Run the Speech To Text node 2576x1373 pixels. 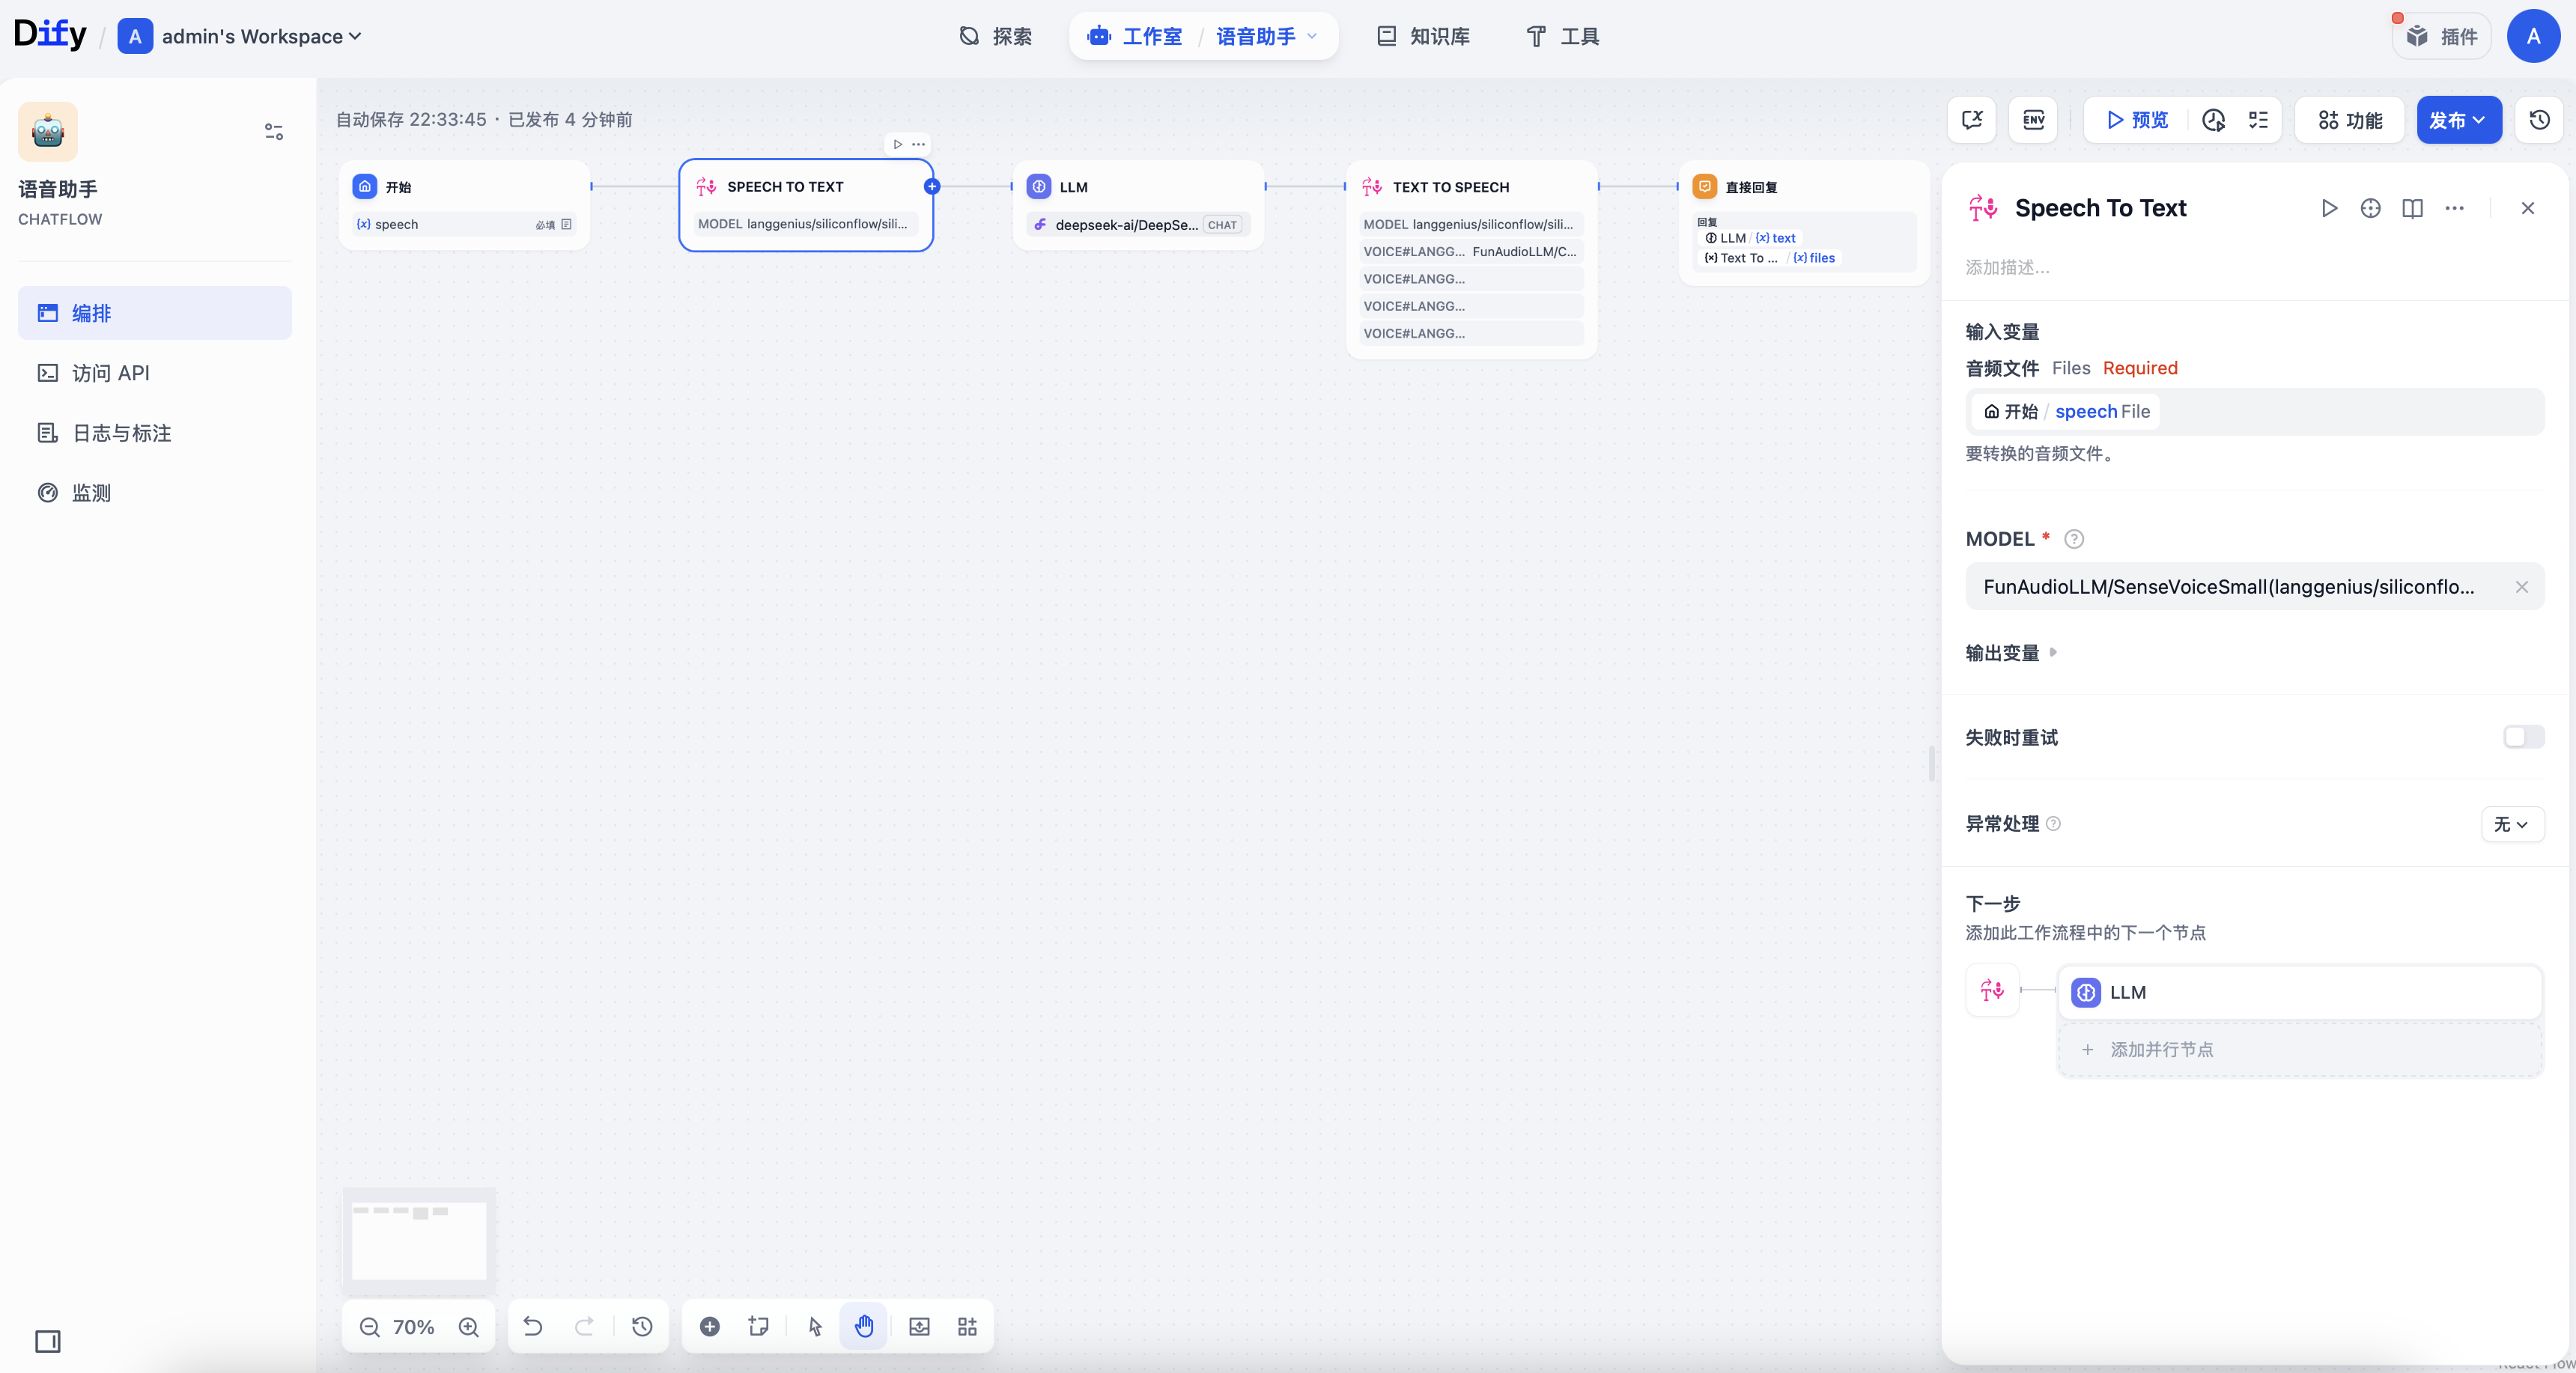click(x=2329, y=208)
